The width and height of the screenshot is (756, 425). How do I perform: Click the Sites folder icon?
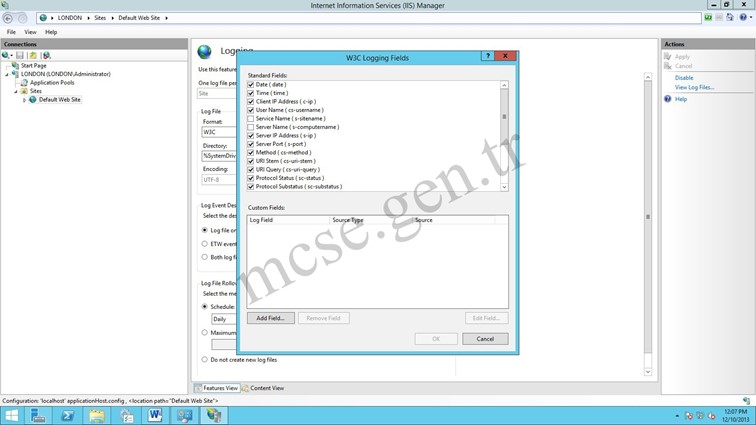[x=24, y=91]
